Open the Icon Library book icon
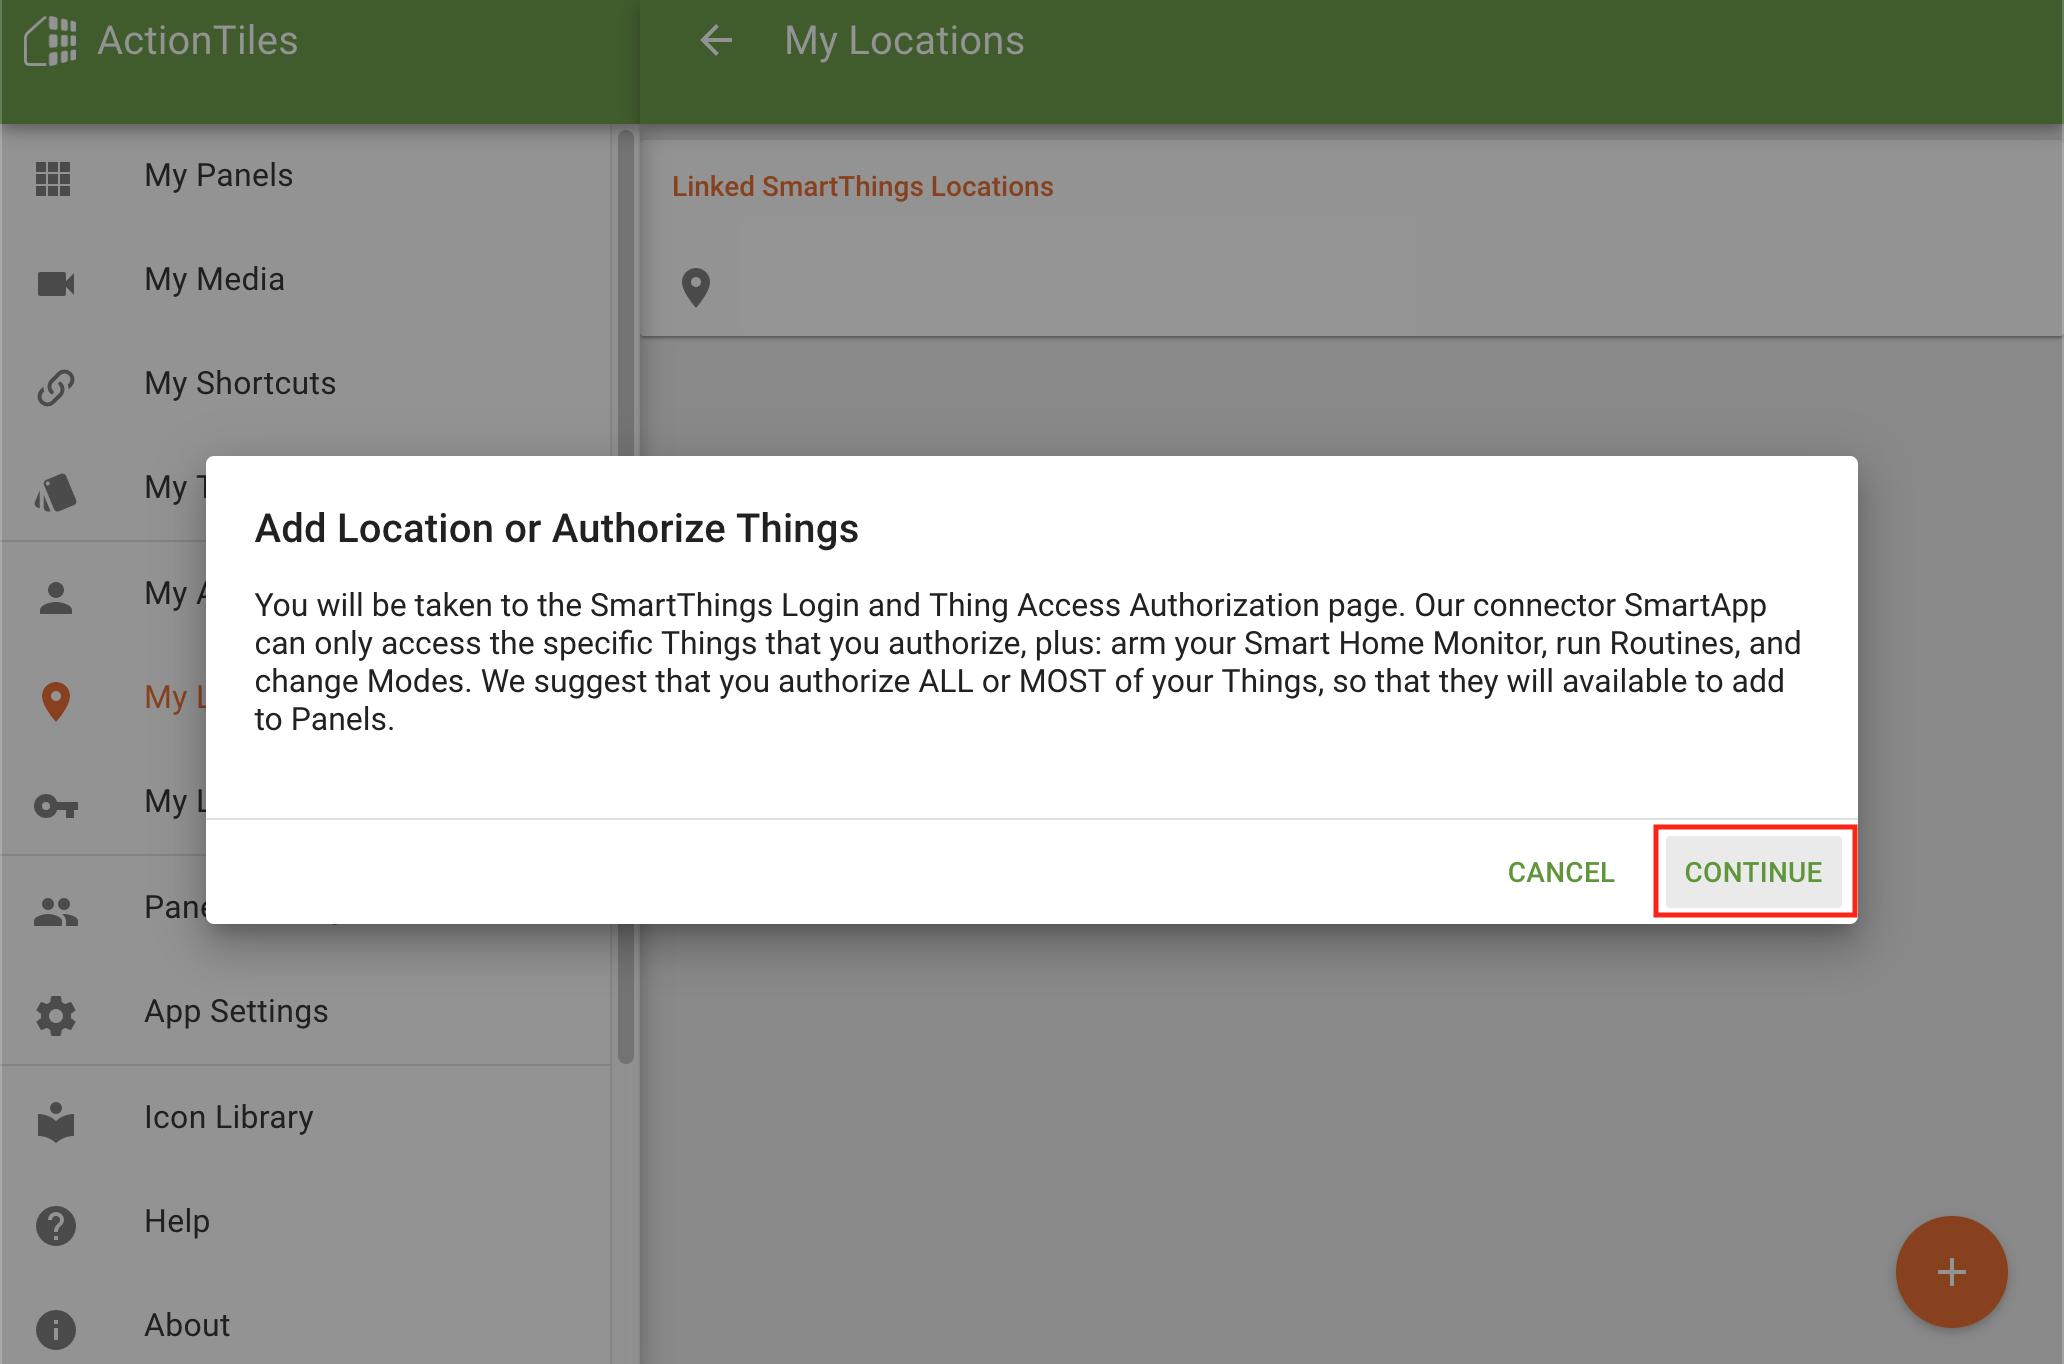The image size is (2064, 1364). [x=53, y=1116]
